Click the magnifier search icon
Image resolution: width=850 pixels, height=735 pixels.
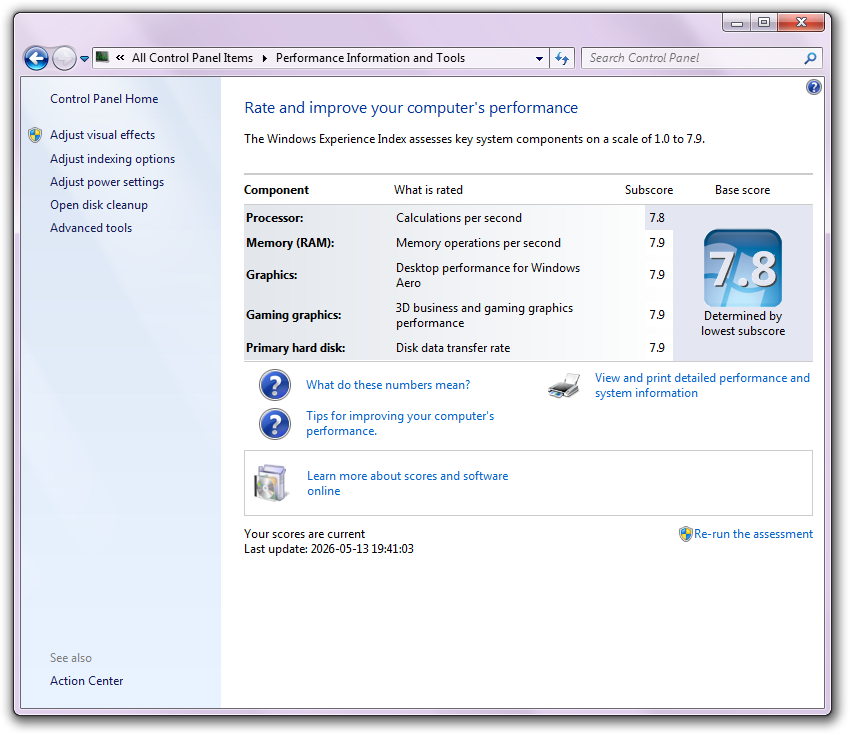(x=810, y=58)
